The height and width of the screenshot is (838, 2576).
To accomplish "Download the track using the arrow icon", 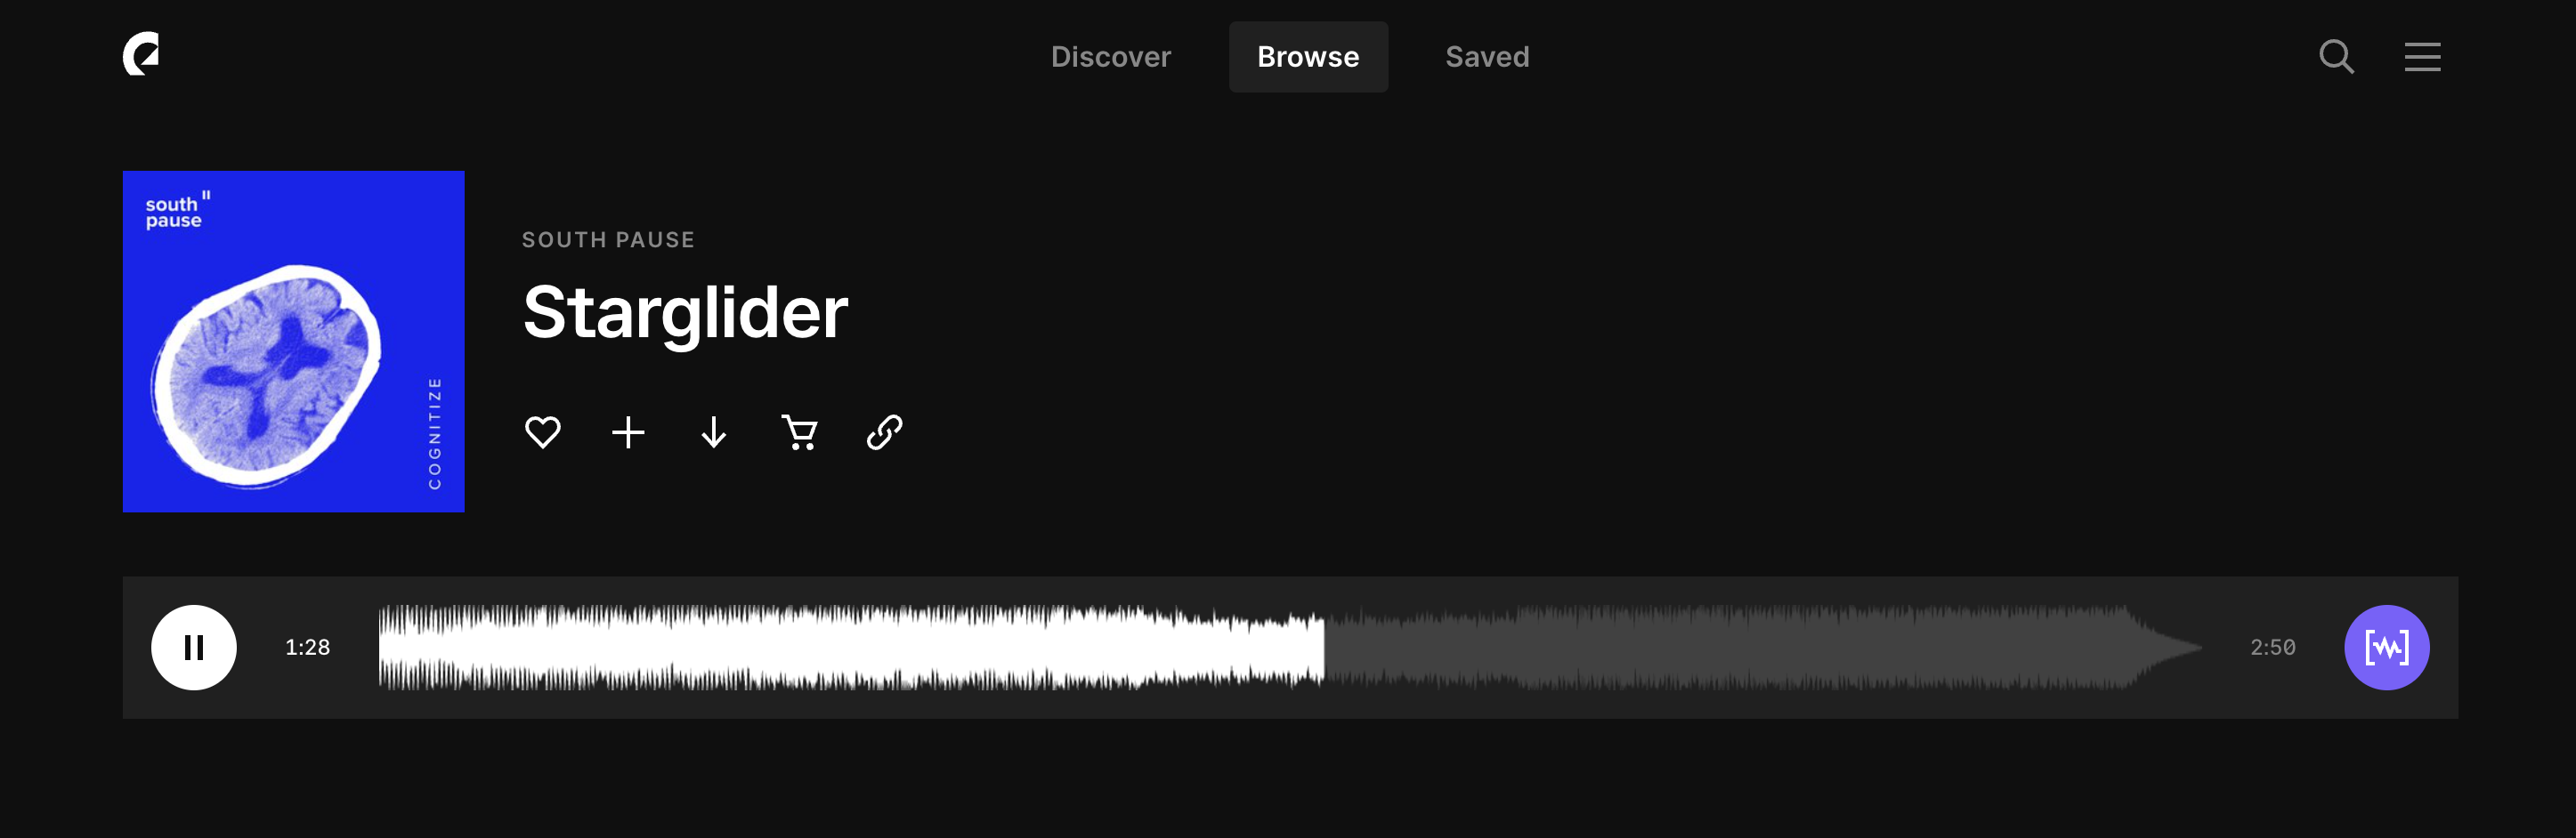I will click(714, 432).
